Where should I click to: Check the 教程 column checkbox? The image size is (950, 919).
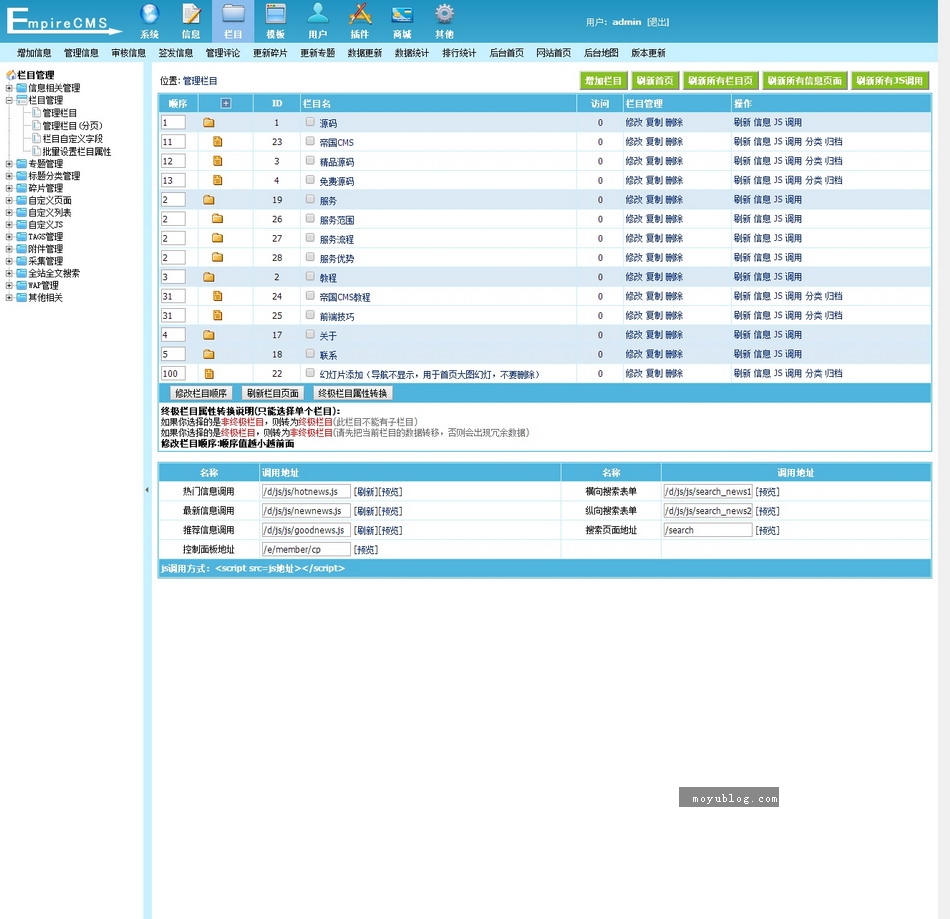(x=310, y=276)
